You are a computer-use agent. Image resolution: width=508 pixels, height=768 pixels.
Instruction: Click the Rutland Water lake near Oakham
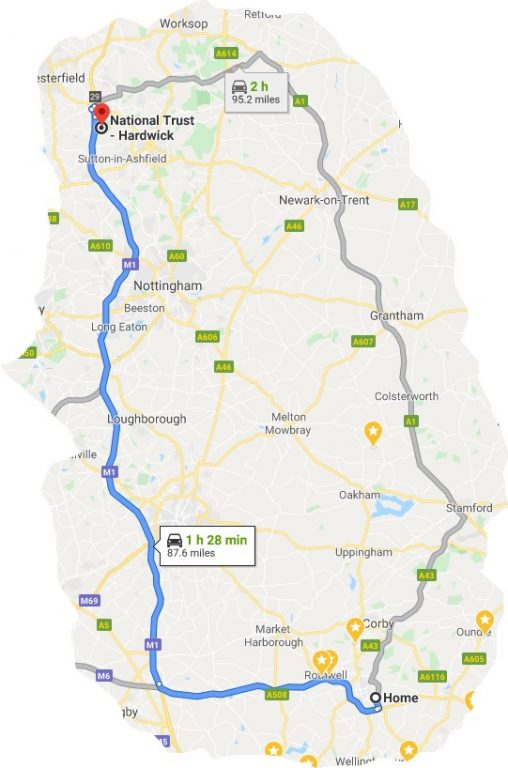point(392,506)
